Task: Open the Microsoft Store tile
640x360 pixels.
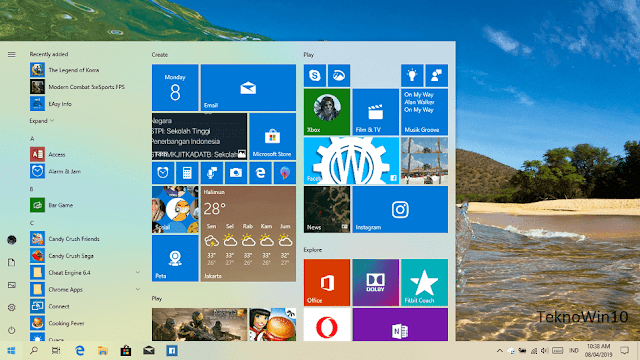Action: (x=272, y=136)
